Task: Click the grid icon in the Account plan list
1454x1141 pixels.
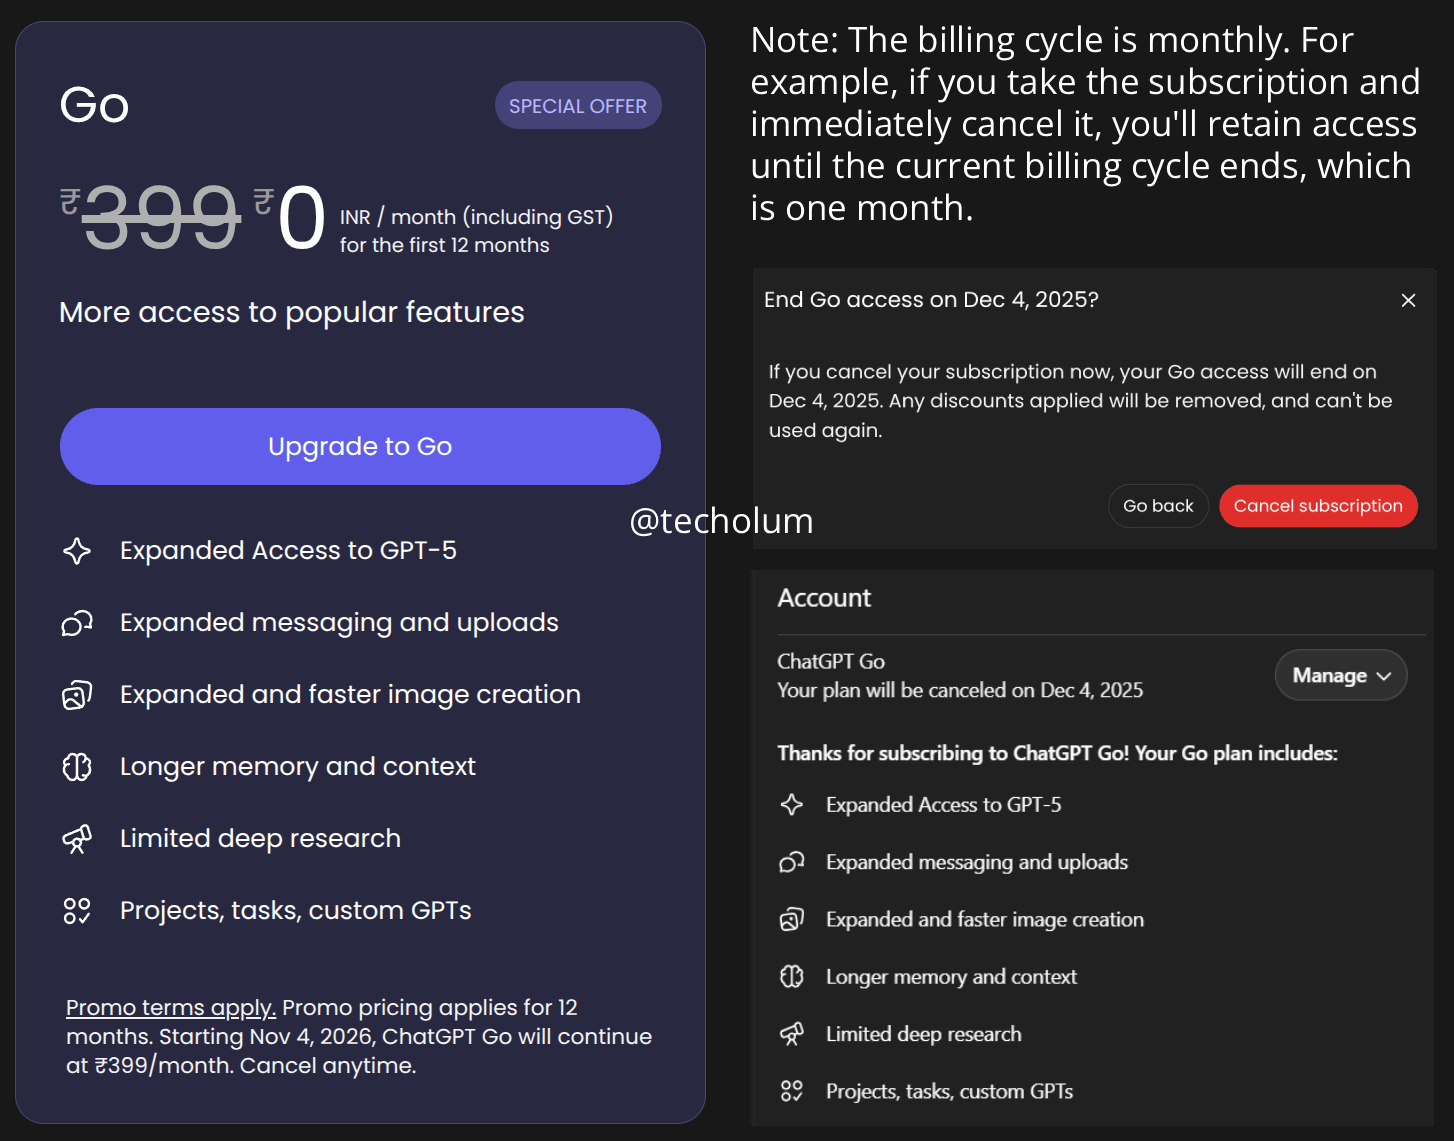Action: [792, 1091]
